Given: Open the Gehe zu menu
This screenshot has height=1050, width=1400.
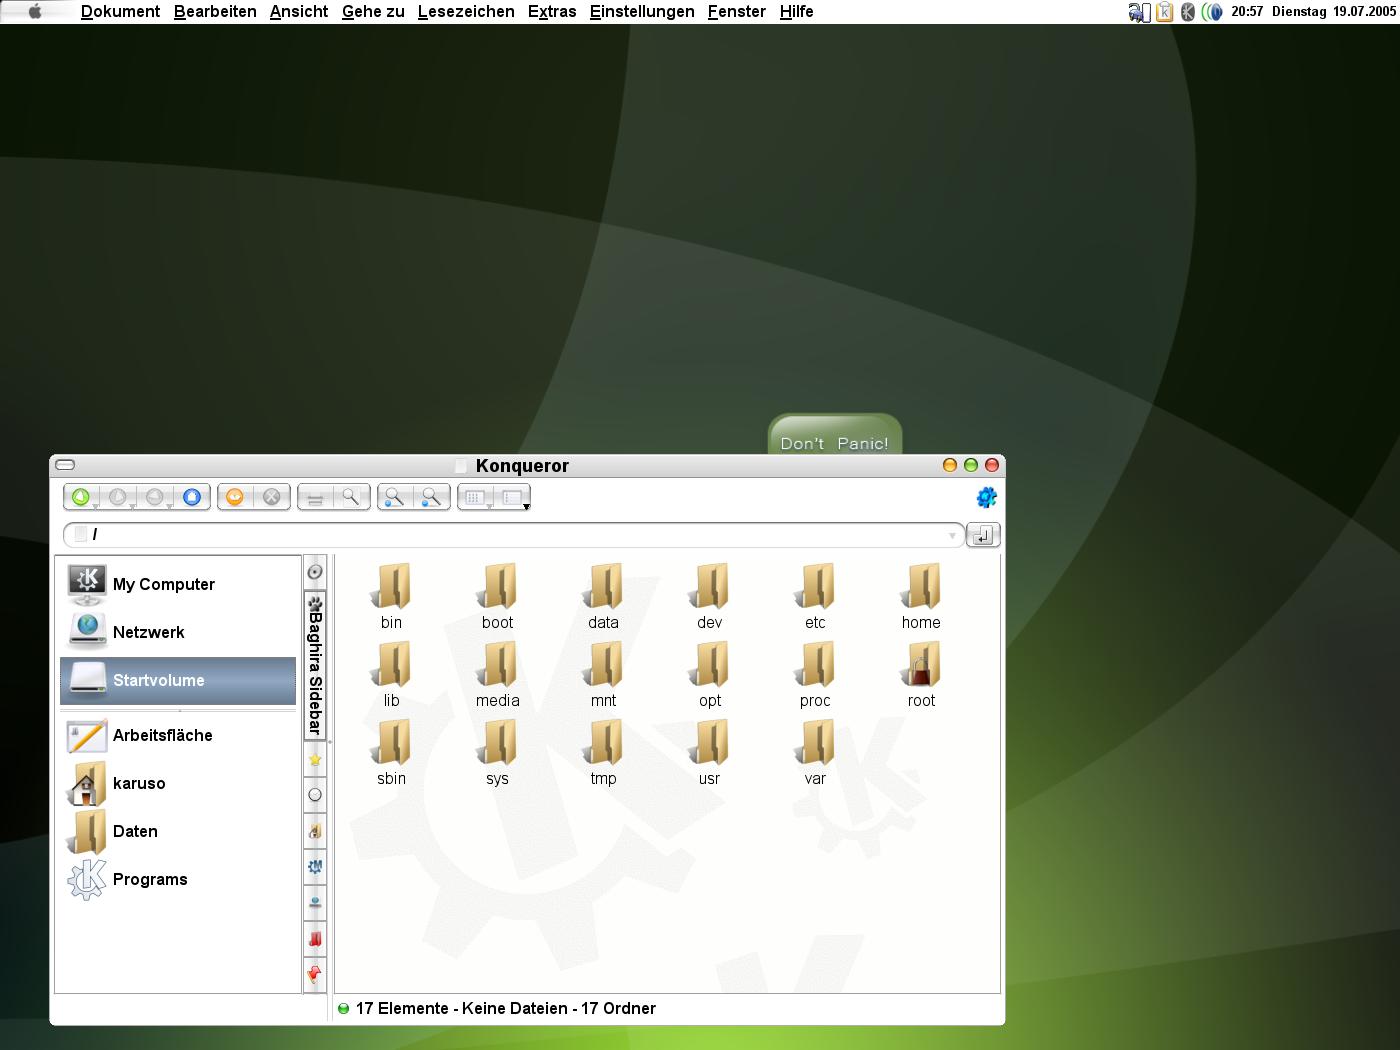Looking at the screenshot, I should (x=373, y=12).
